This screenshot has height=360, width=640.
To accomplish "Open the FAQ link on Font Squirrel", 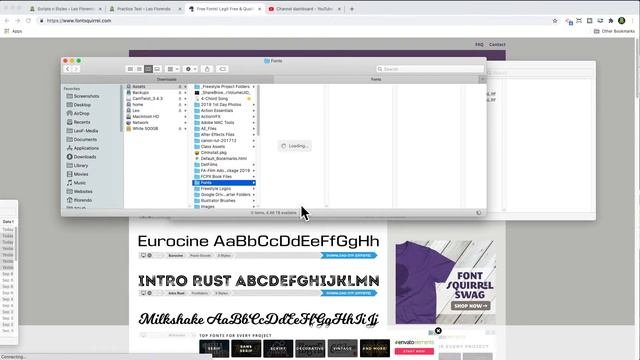I will pos(479,44).
